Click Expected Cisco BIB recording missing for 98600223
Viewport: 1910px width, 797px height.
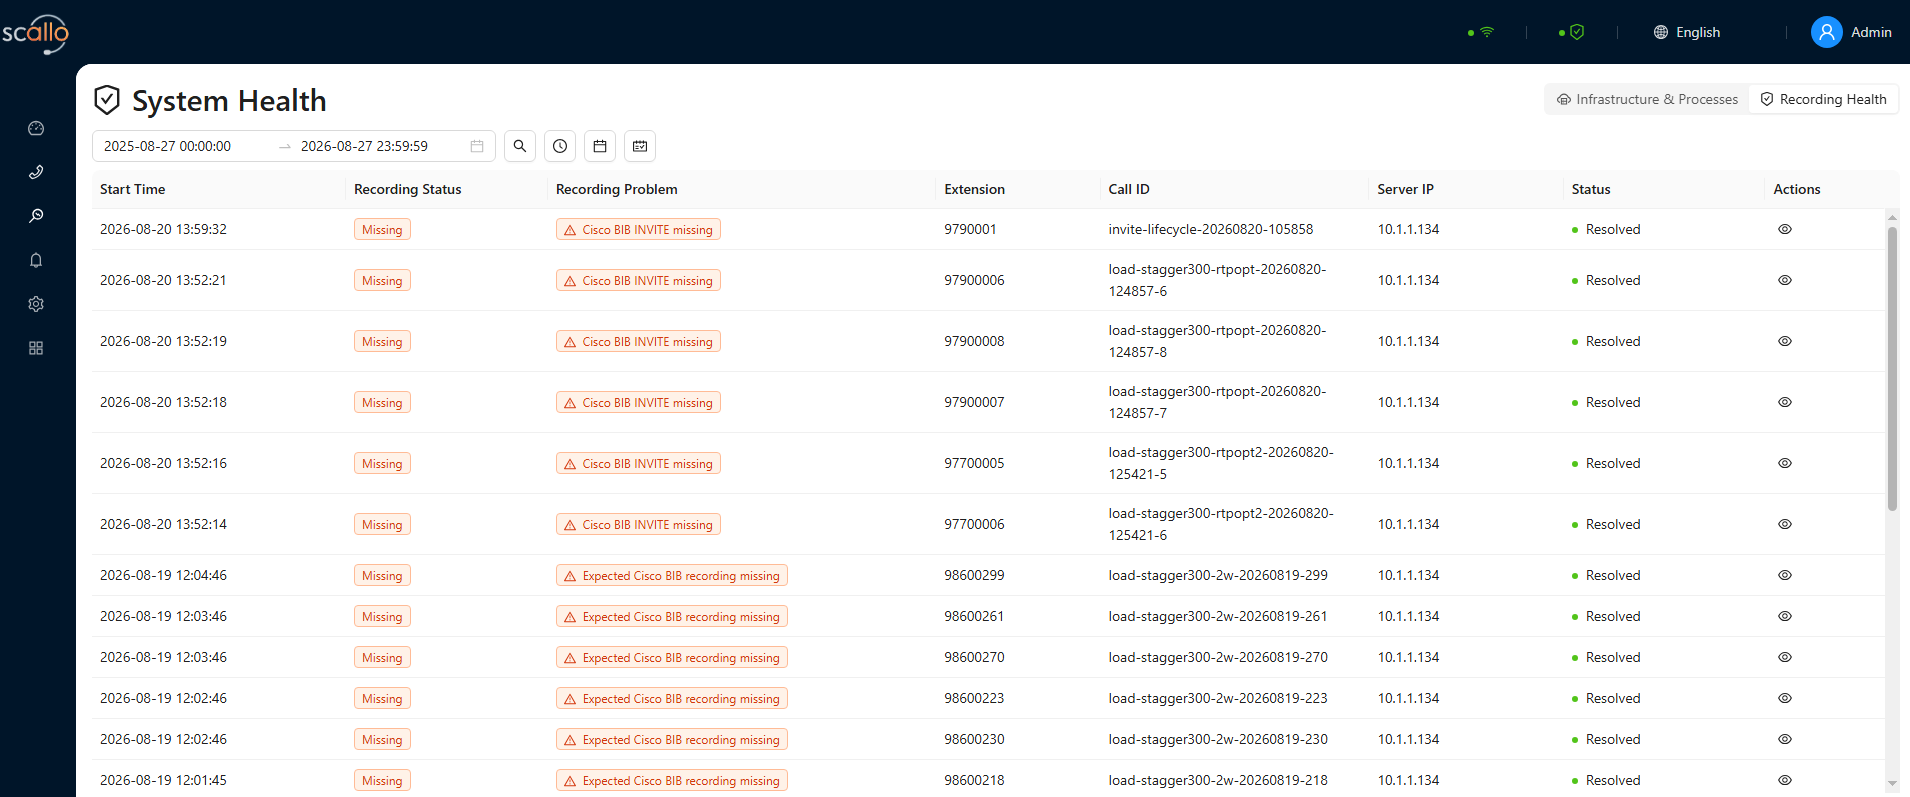point(672,698)
